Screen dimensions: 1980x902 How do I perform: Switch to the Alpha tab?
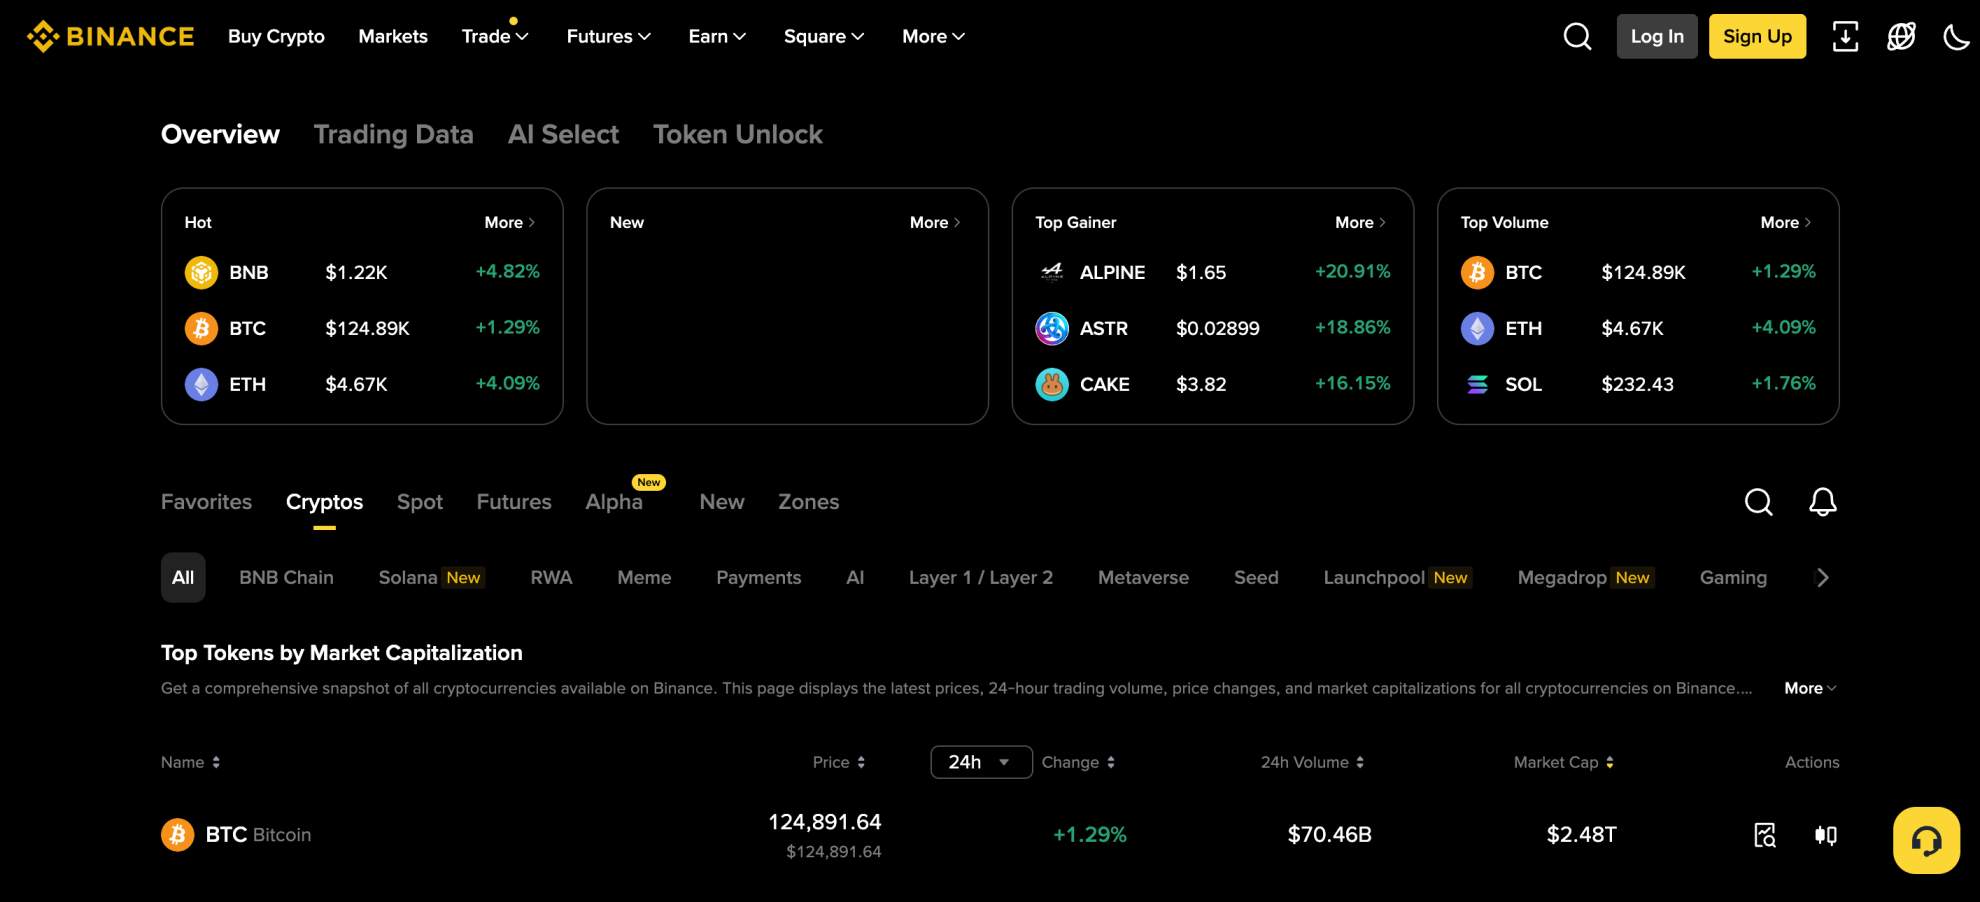click(x=614, y=502)
